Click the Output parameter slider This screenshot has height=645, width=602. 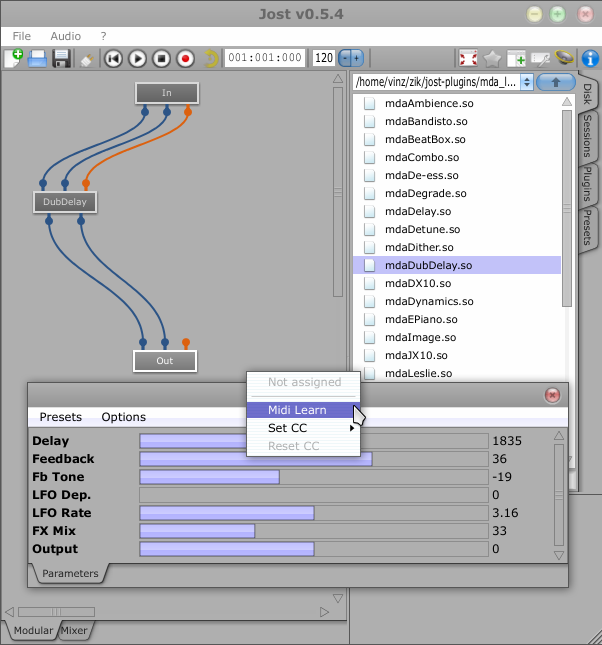314,549
